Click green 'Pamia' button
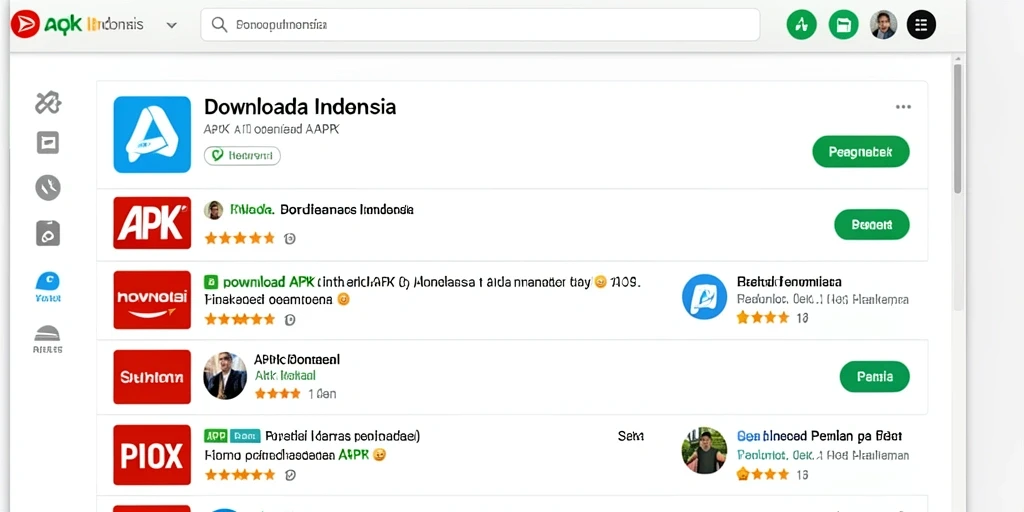 click(874, 377)
